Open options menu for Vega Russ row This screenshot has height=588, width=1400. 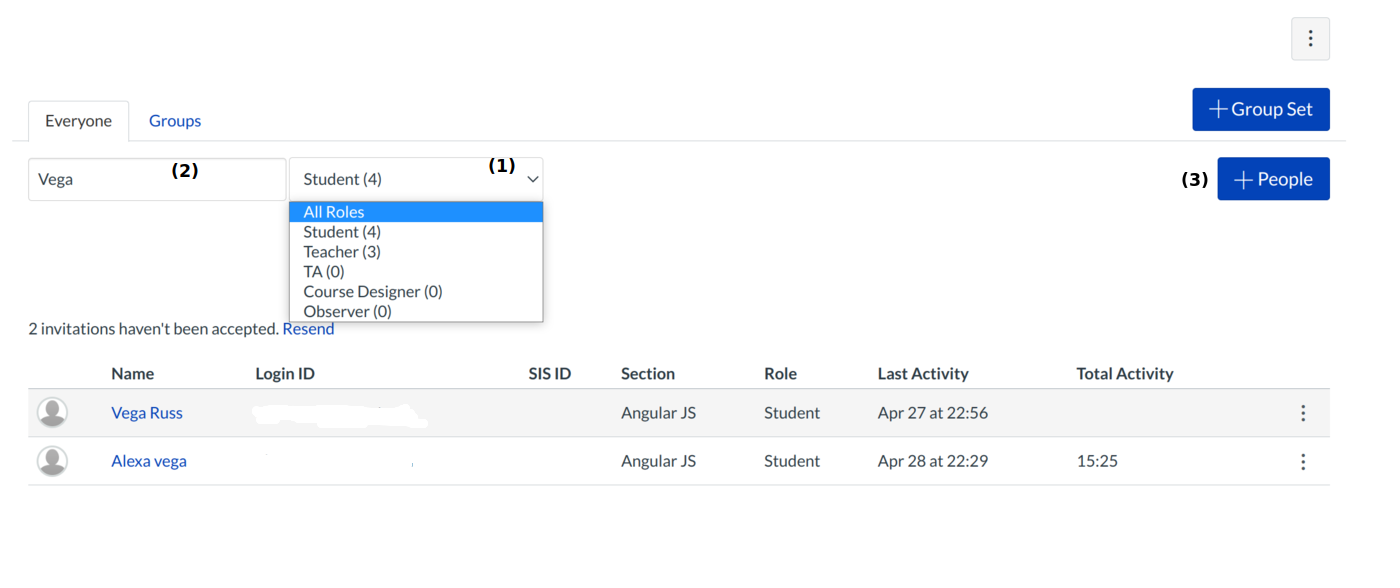(x=1303, y=413)
